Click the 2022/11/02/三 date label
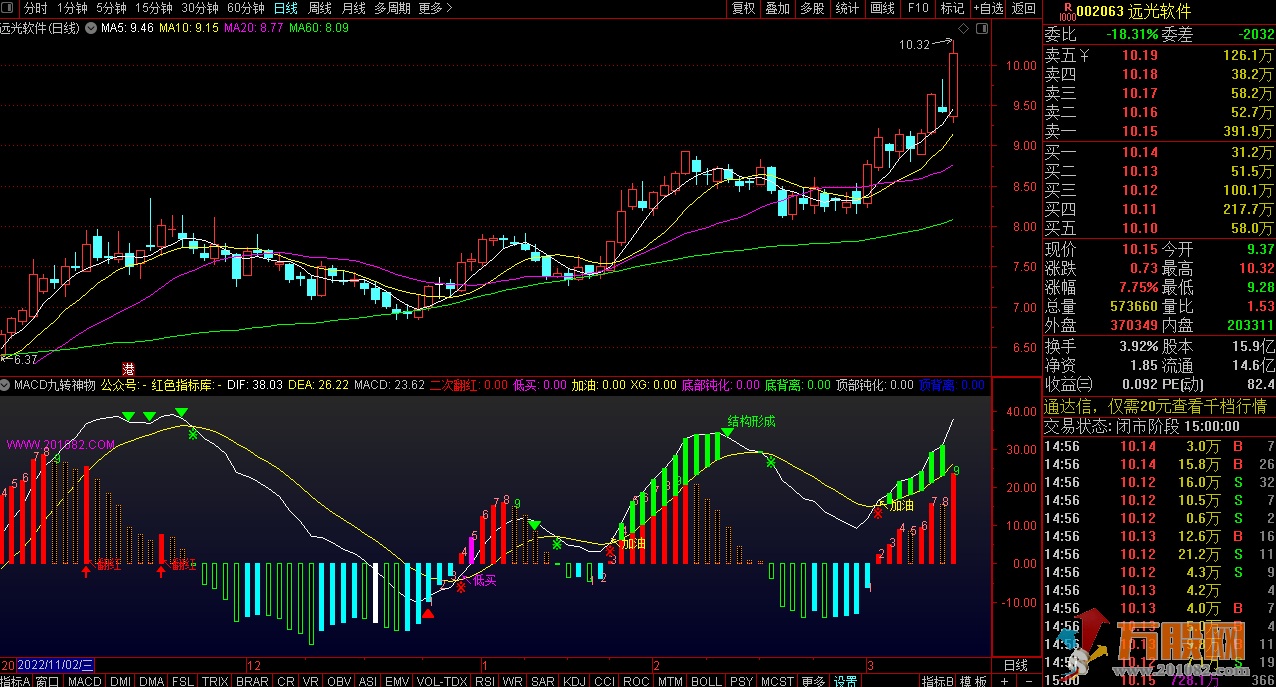The height and width of the screenshot is (687, 1276). click(55, 665)
